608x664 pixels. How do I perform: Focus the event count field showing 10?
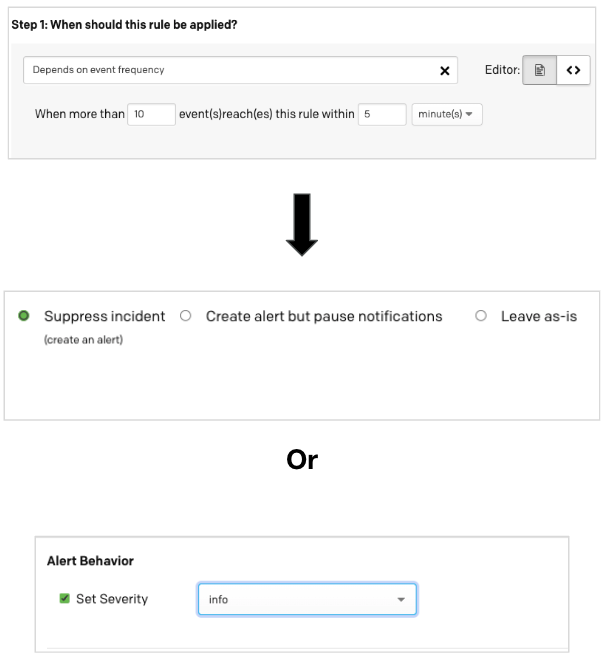point(151,114)
